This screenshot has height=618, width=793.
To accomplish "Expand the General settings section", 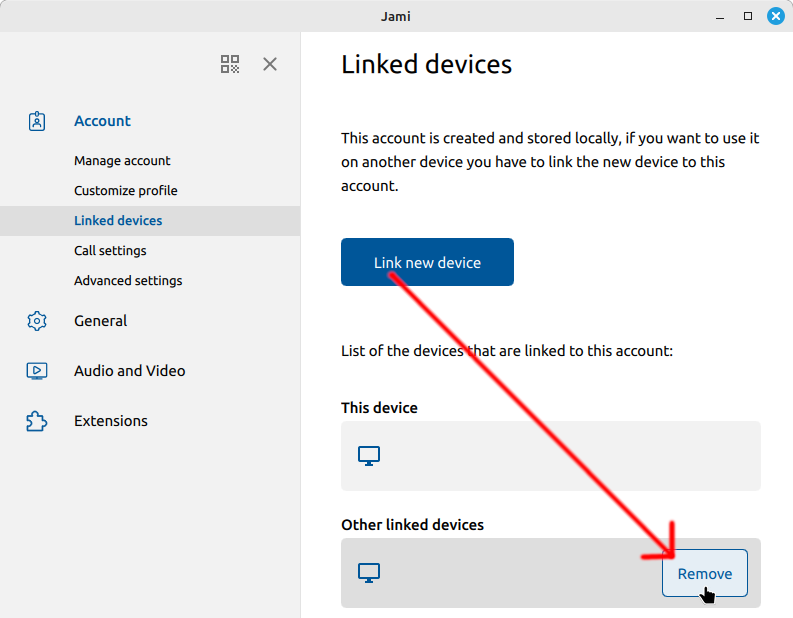I will tap(100, 321).
